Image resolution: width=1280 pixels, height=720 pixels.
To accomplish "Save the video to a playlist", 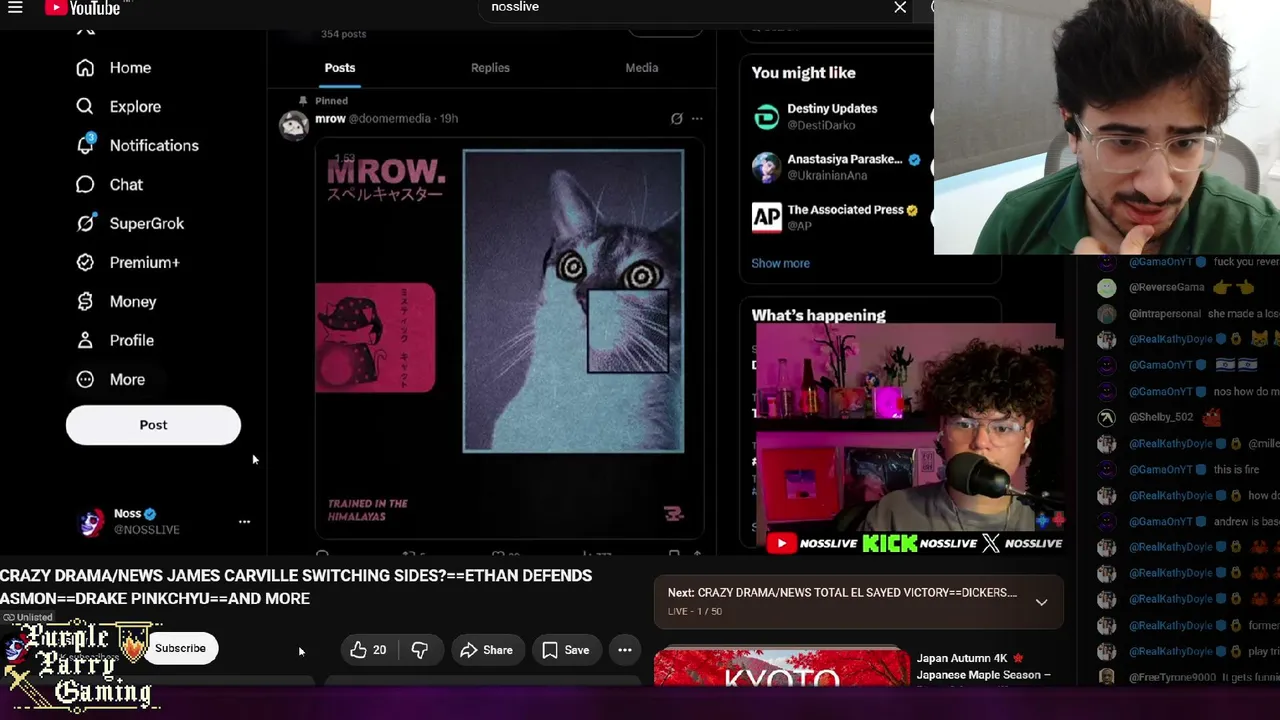I will [566, 650].
